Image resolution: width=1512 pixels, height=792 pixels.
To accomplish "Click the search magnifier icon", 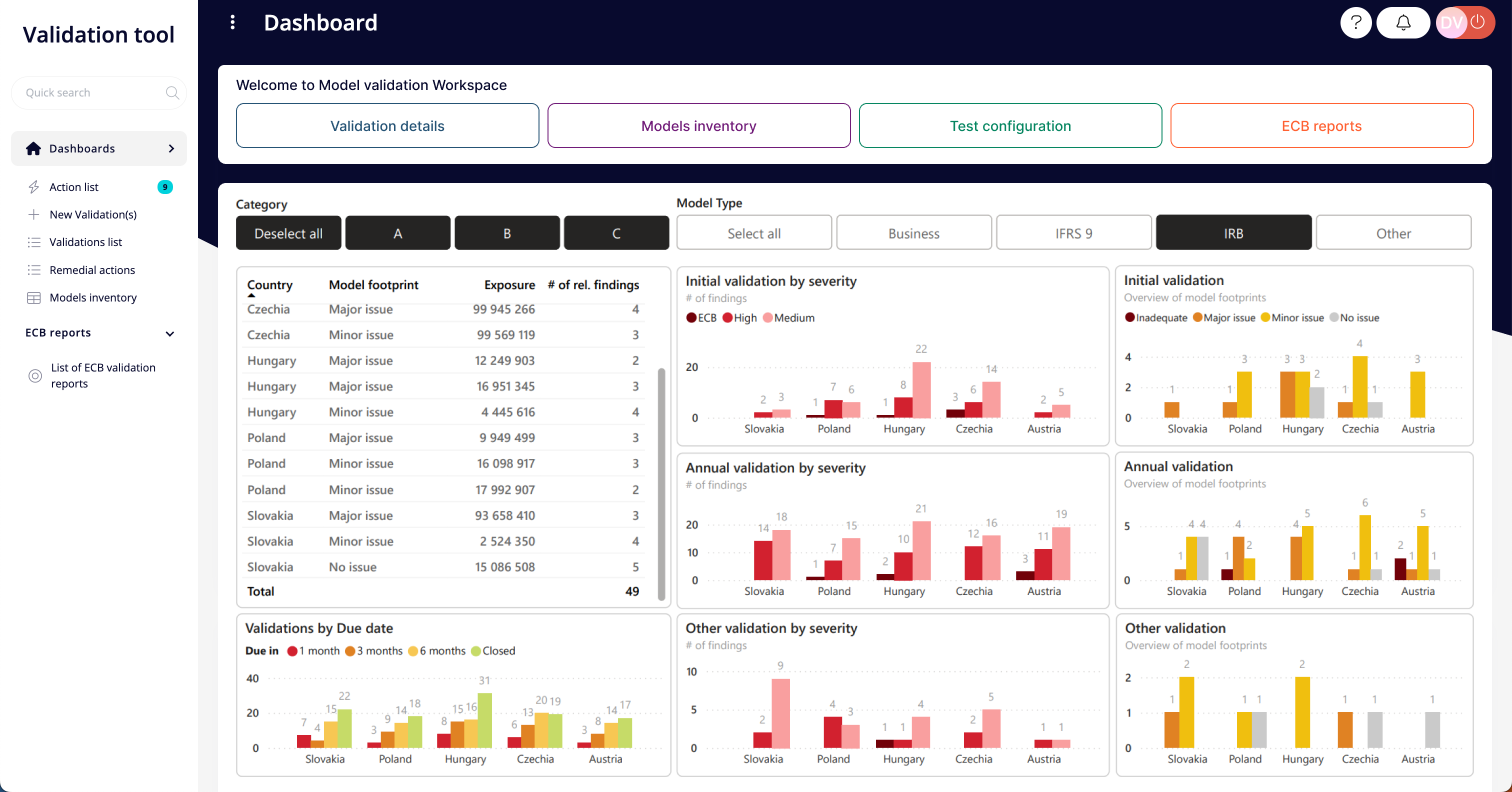I will (172, 93).
